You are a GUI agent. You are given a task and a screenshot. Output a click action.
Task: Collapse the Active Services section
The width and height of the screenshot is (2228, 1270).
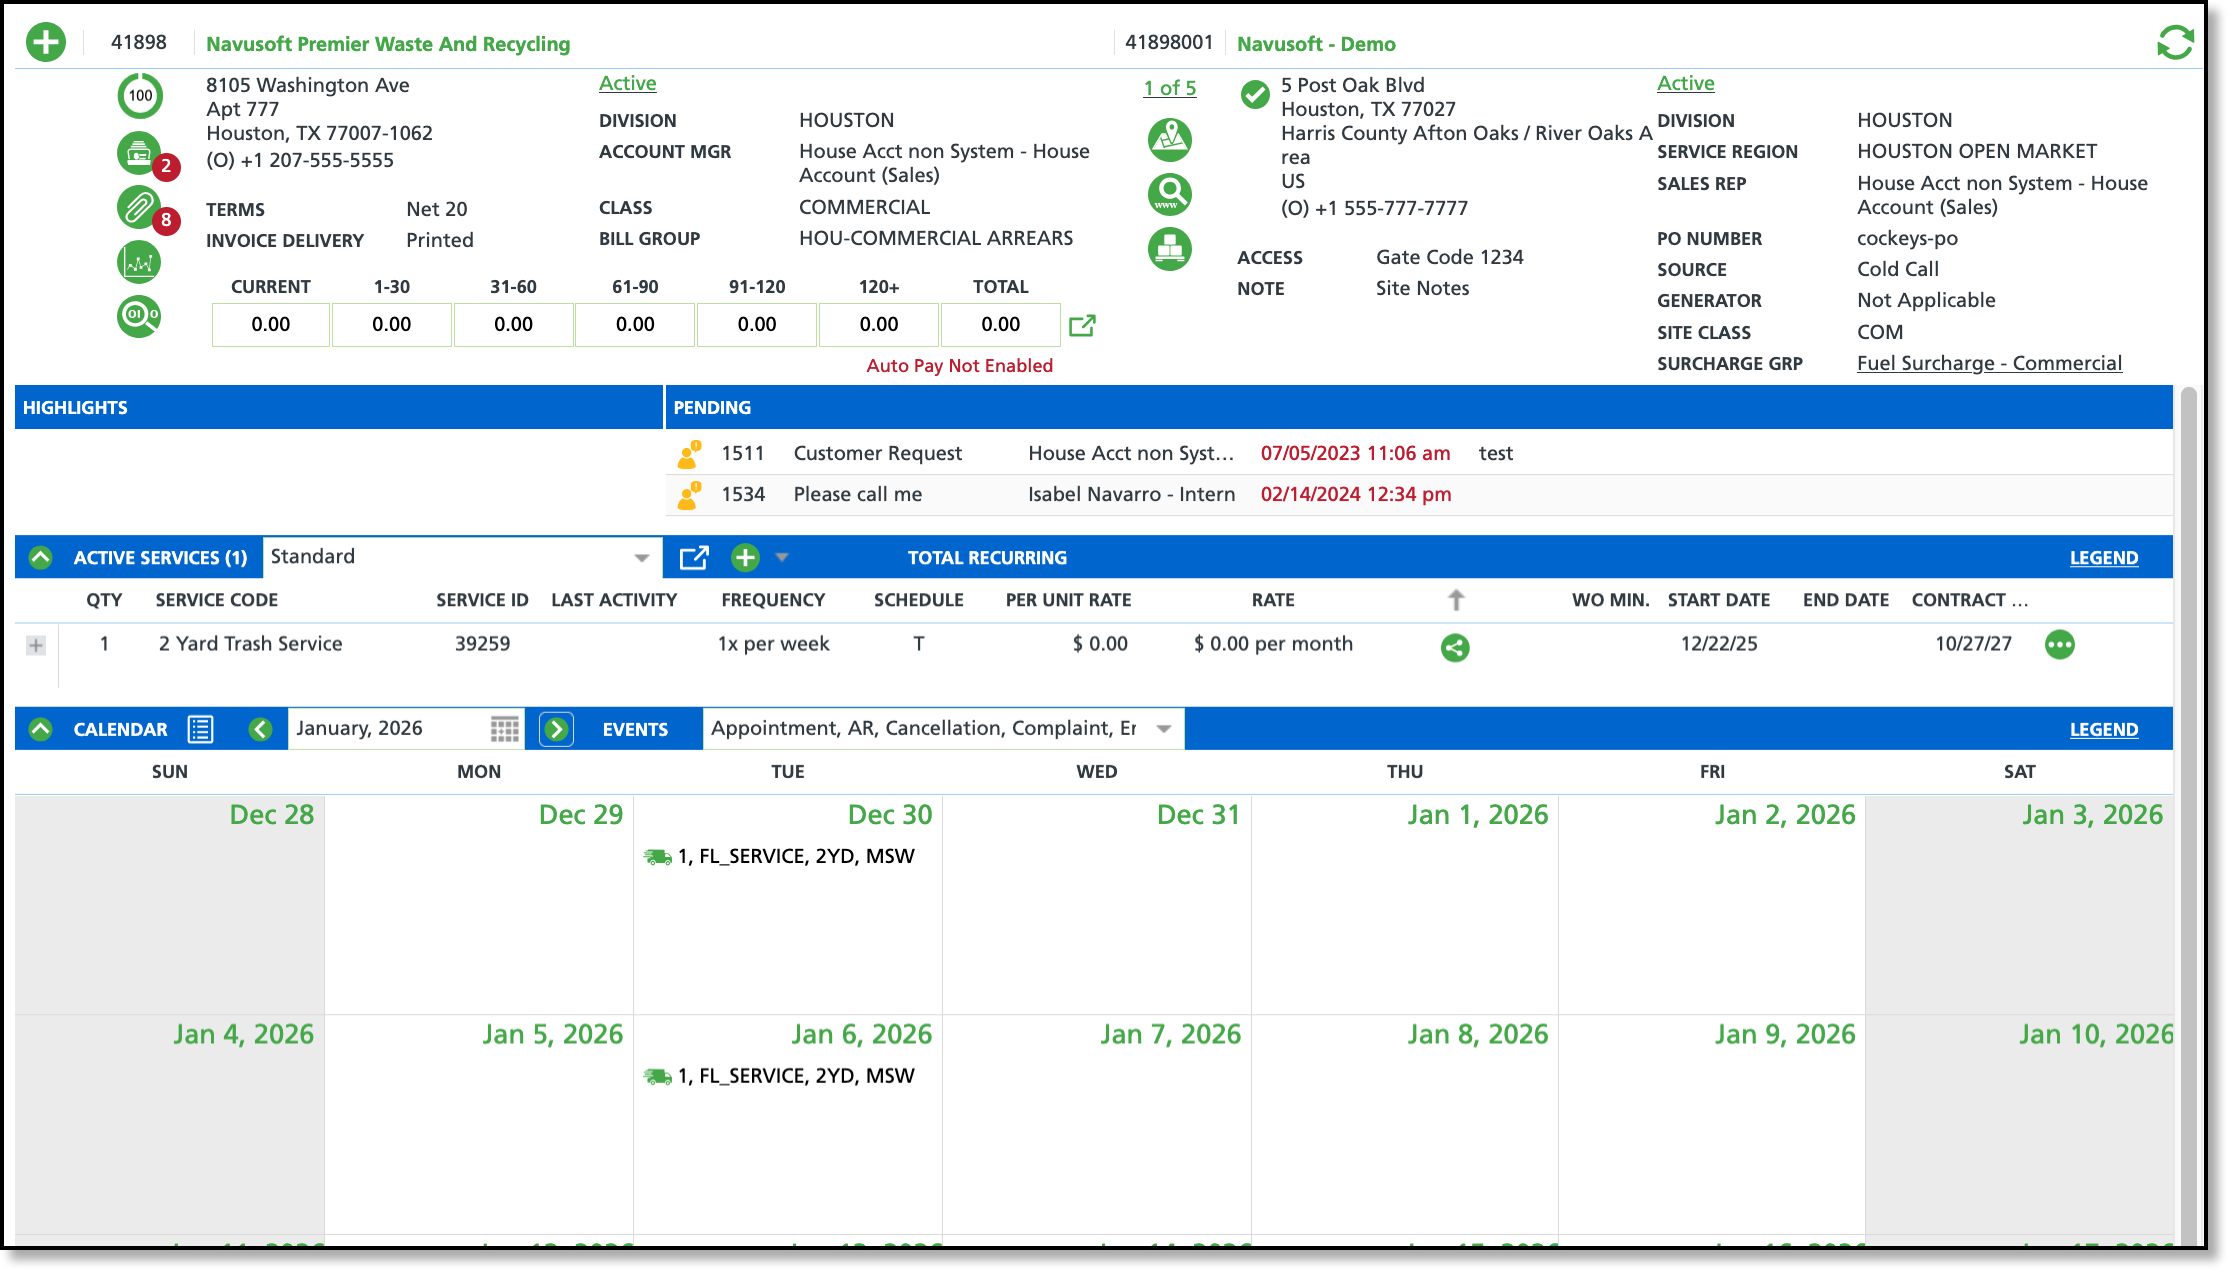tap(41, 558)
